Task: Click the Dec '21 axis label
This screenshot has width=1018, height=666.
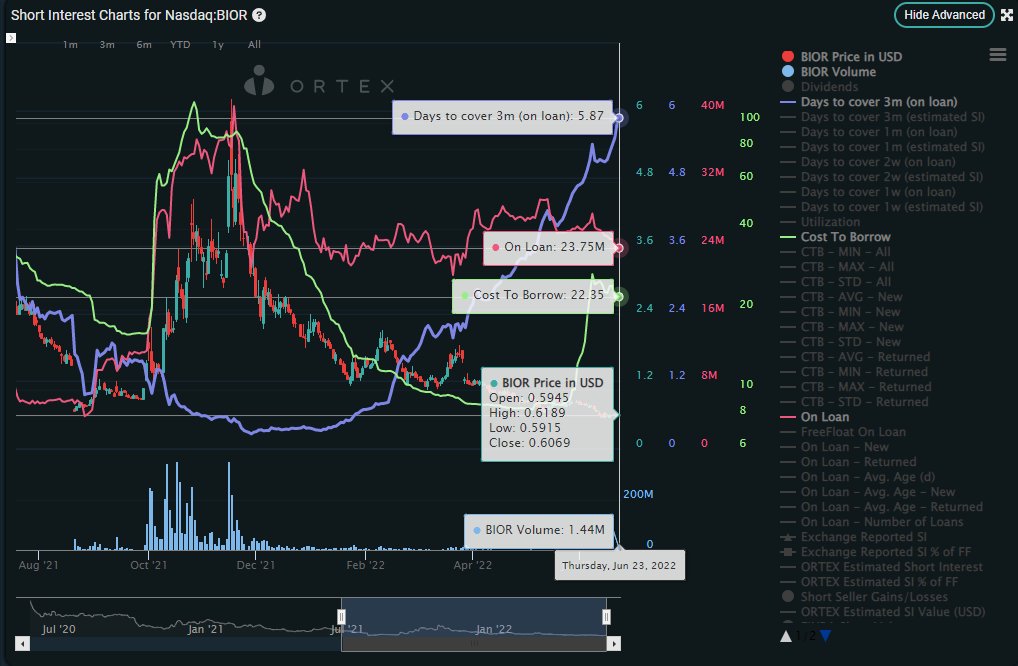Action: coord(256,565)
